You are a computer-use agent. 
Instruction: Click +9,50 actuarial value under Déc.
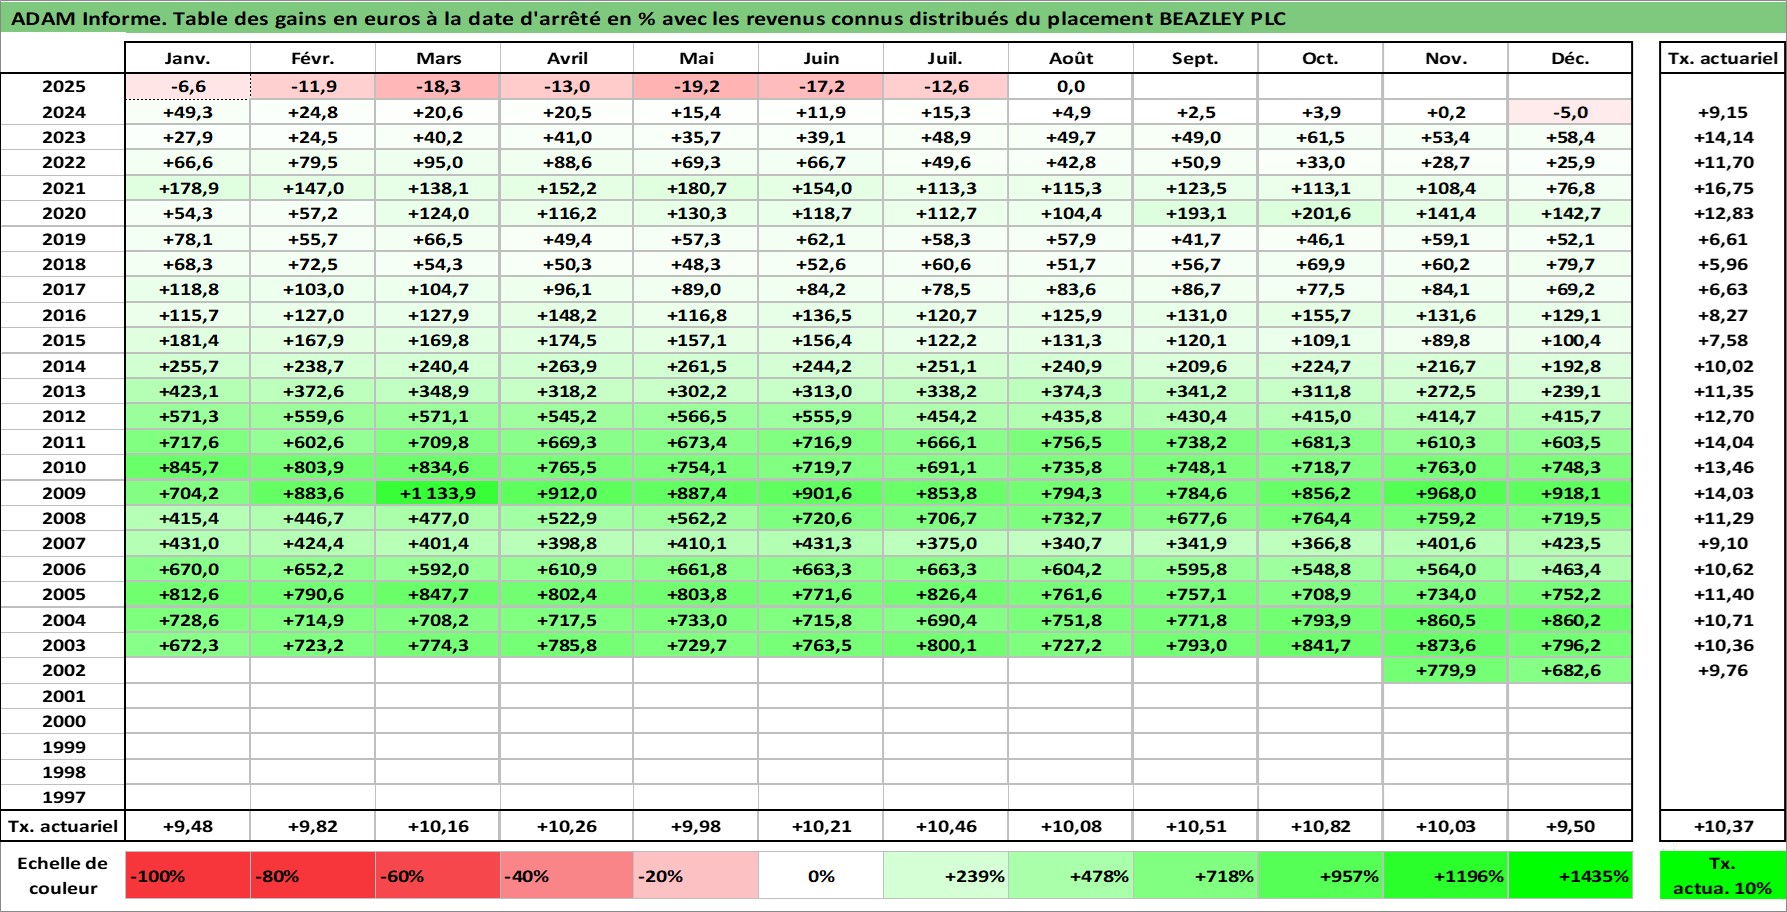1570,826
